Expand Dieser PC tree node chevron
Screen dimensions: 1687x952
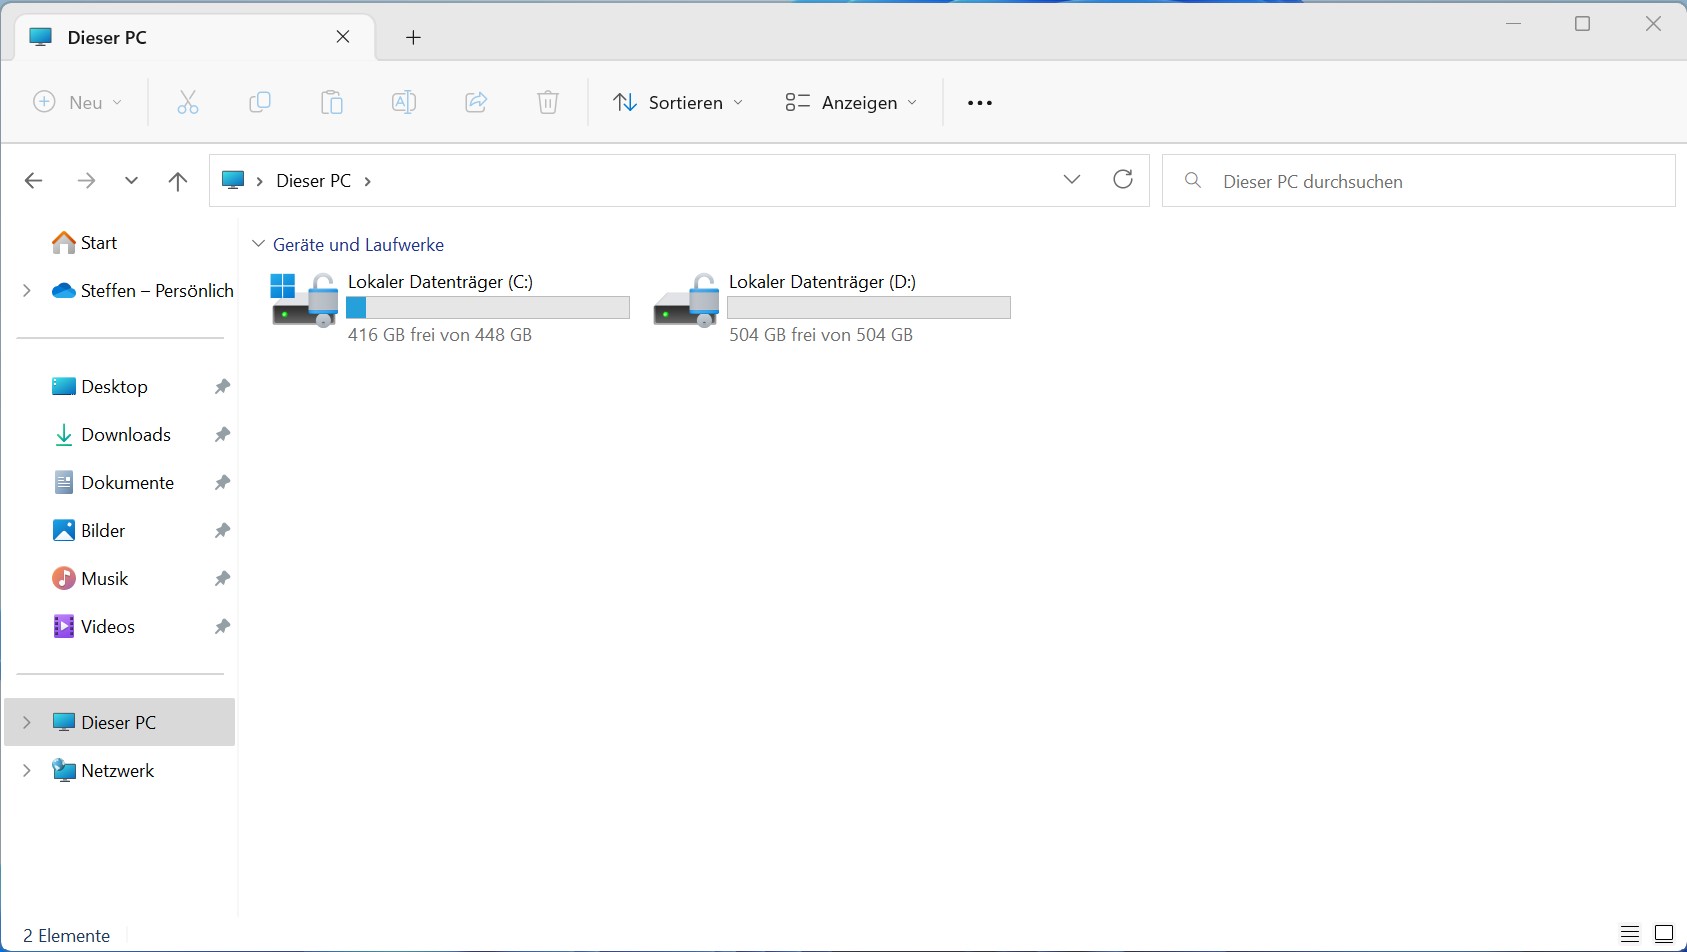coord(27,722)
